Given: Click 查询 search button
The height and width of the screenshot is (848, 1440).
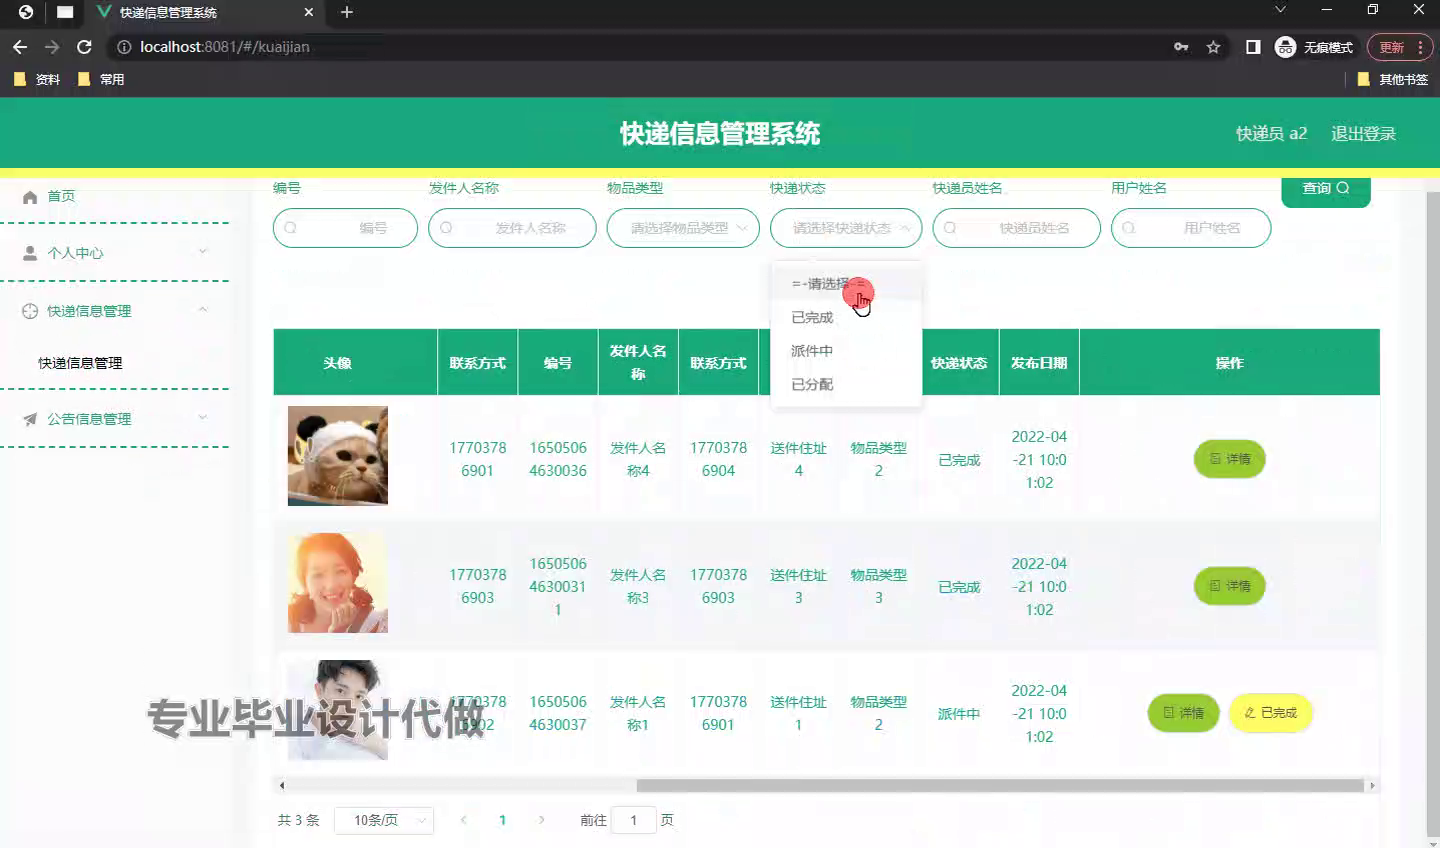Looking at the screenshot, I should tap(1326, 189).
